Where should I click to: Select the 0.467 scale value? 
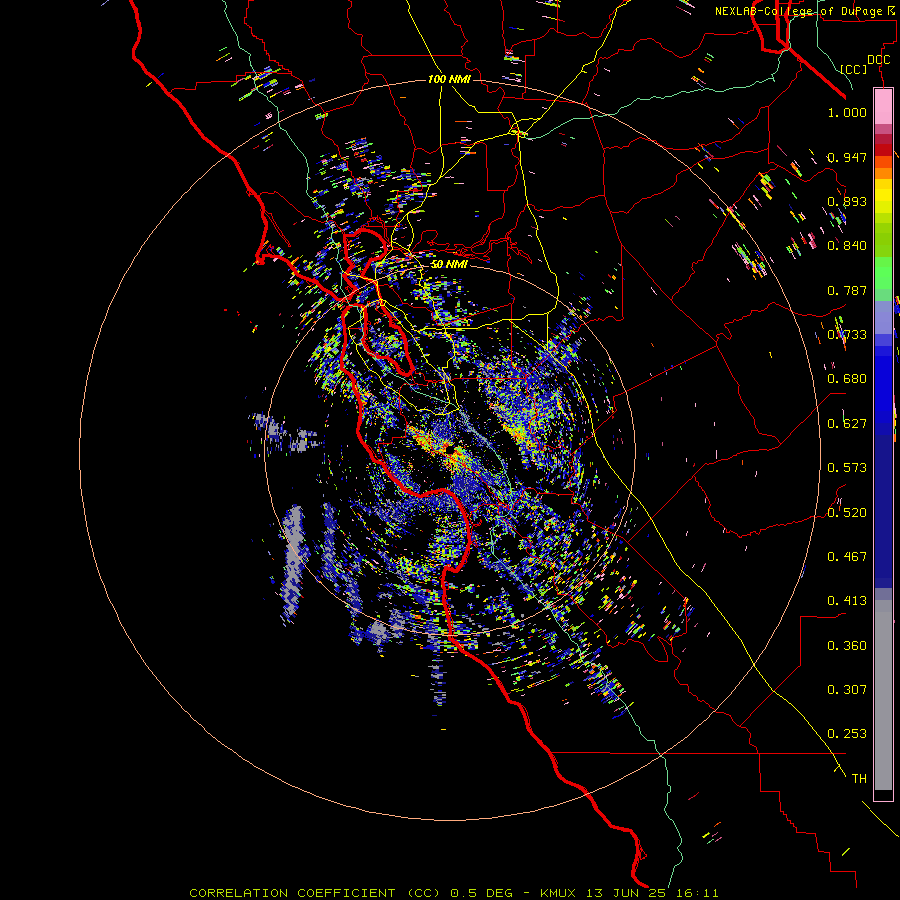coord(847,557)
